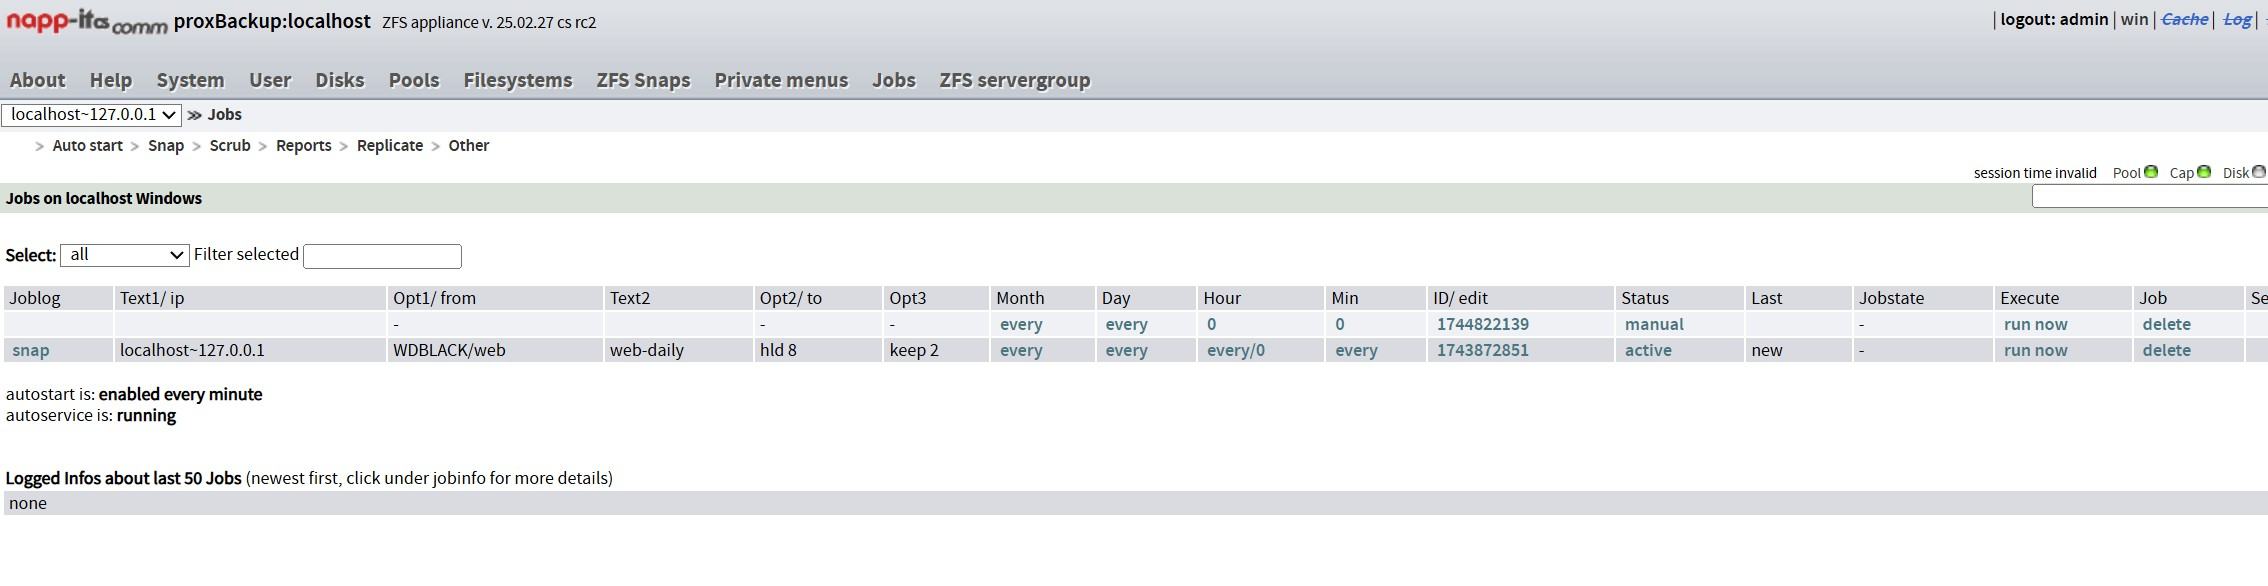Click 'session time invalid' text
The width and height of the screenshot is (2268, 586).
pos(2035,173)
